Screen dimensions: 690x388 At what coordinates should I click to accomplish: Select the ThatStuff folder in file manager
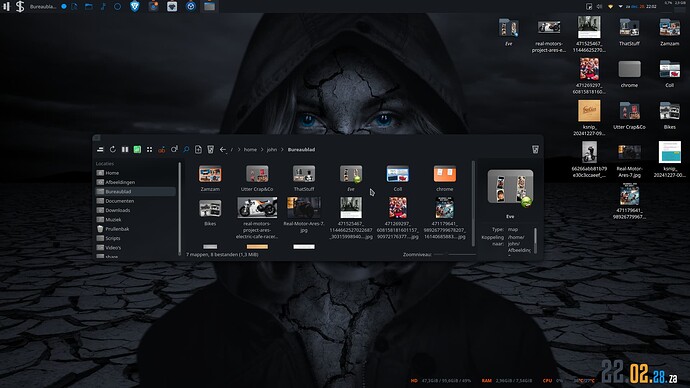coord(304,178)
